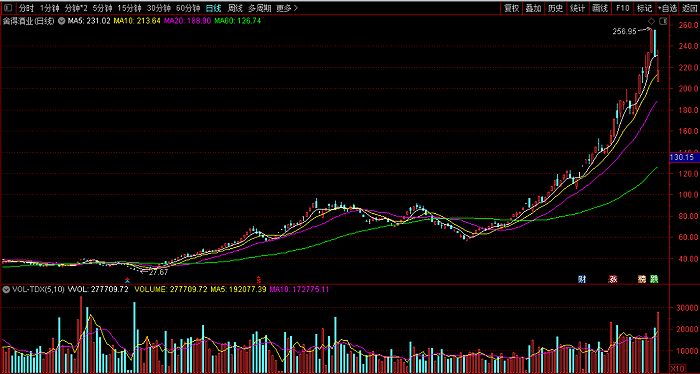Click the MA5: 231.02 label
This screenshot has width=700, height=374.
tap(89, 21)
